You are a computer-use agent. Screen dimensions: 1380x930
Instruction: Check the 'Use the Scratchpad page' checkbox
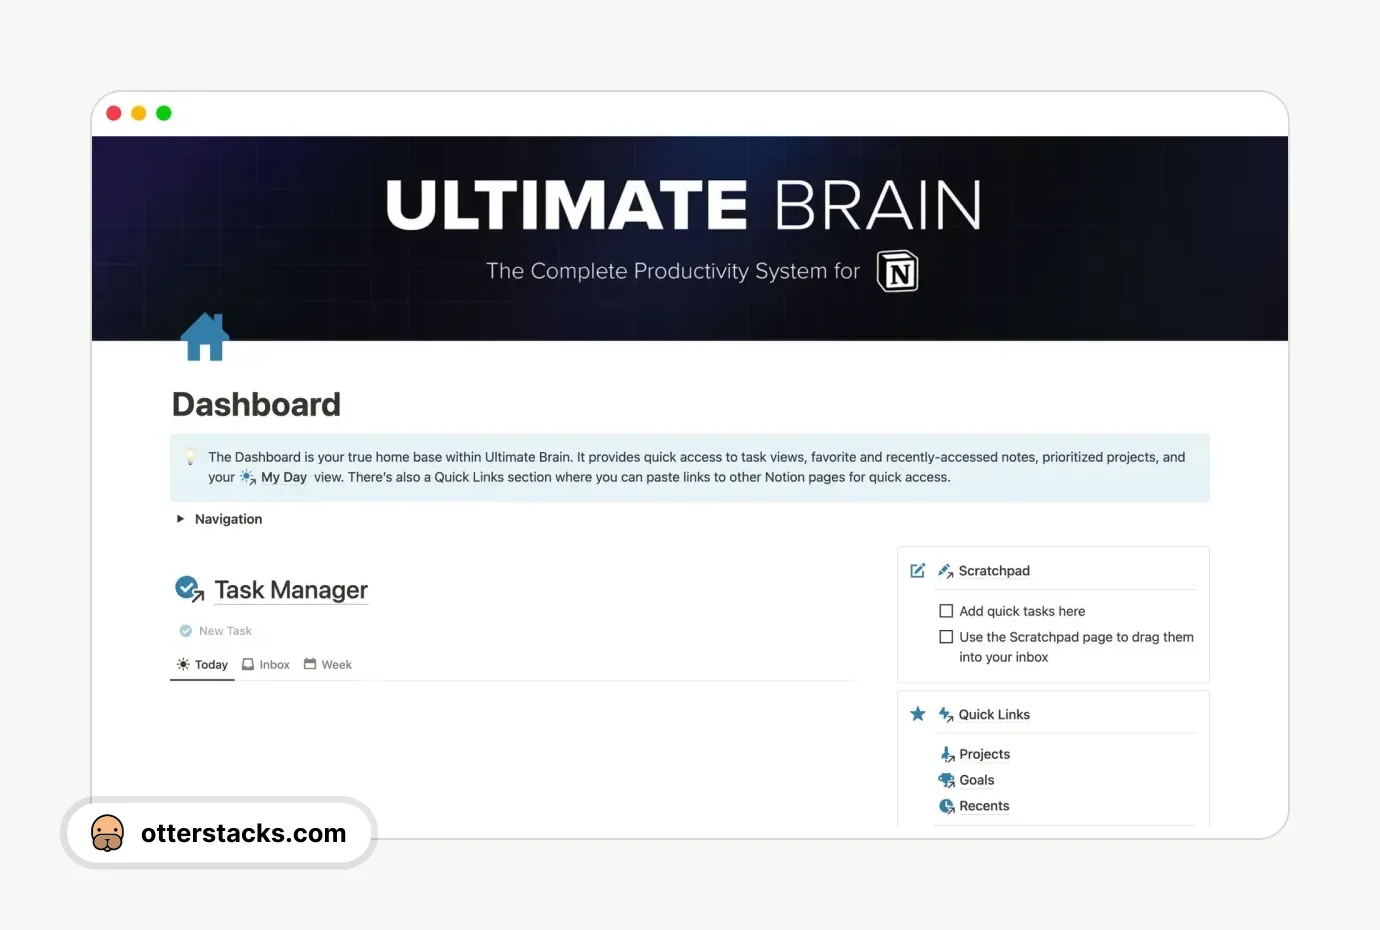pyautogui.click(x=946, y=637)
